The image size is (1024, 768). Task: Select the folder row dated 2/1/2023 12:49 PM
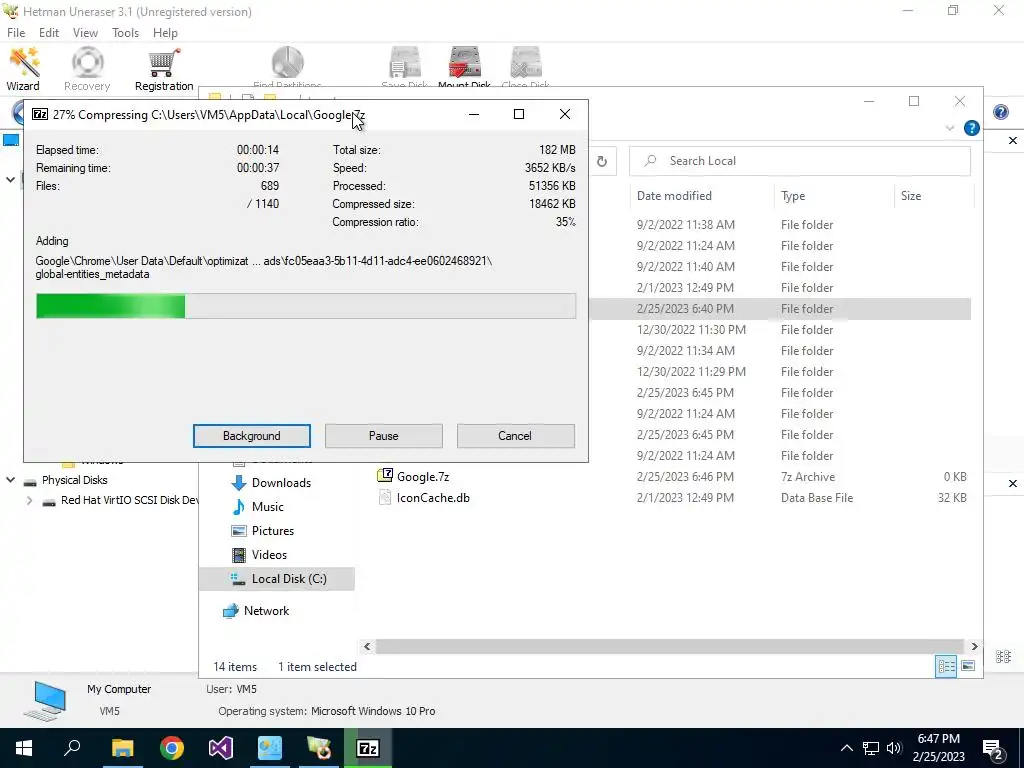[780, 288]
